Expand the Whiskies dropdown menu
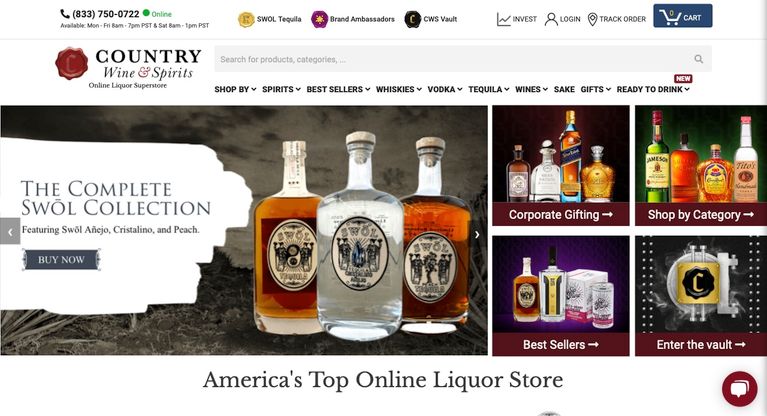 pos(399,89)
